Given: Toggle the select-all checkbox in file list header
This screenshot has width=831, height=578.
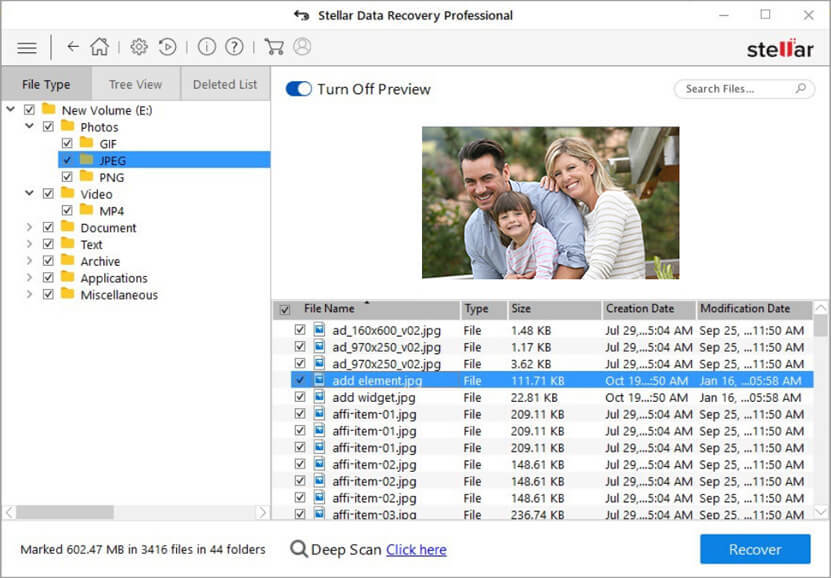Looking at the screenshot, I should (x=285, y=310).
